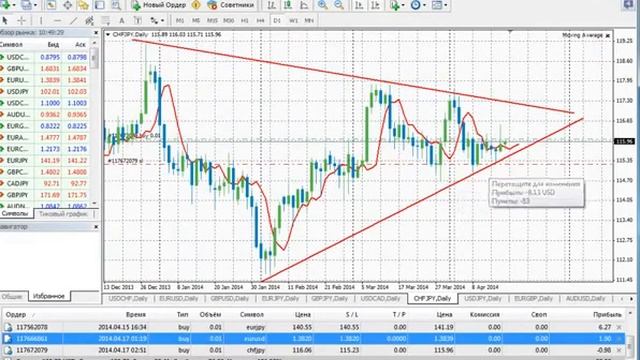Expand the New Chart dropdown arrow
This screenshot has height=360, width=640.
tap(13, 5)
